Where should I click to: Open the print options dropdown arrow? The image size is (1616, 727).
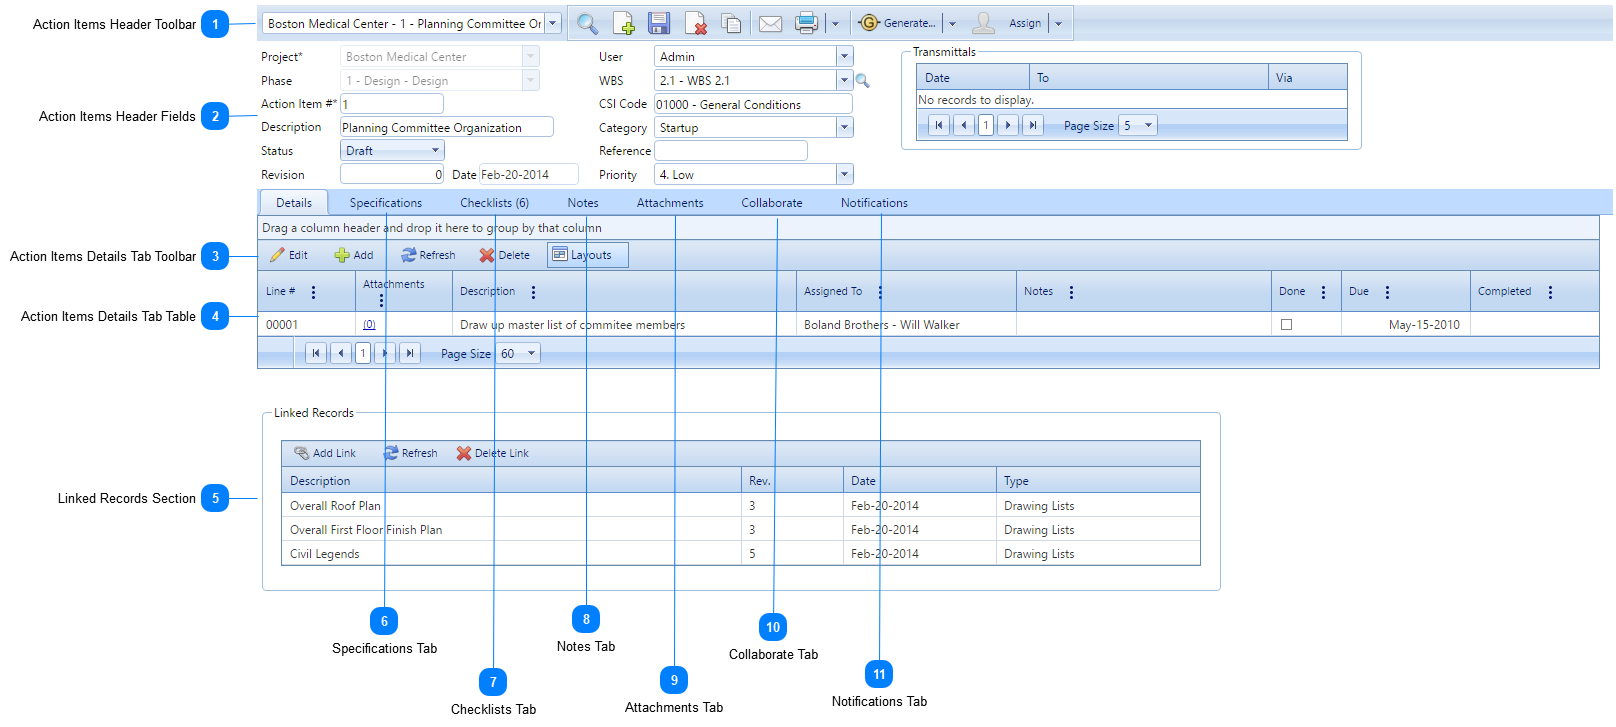coord(835,23)
